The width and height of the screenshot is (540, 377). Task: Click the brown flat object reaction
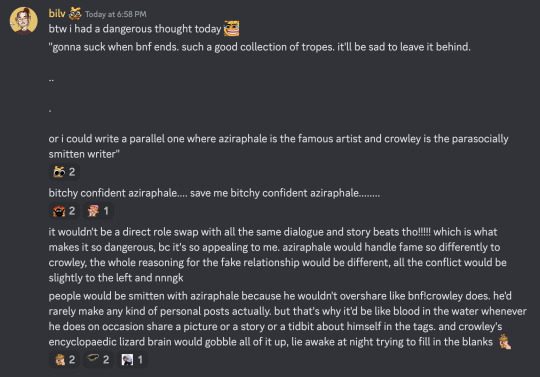98,360
